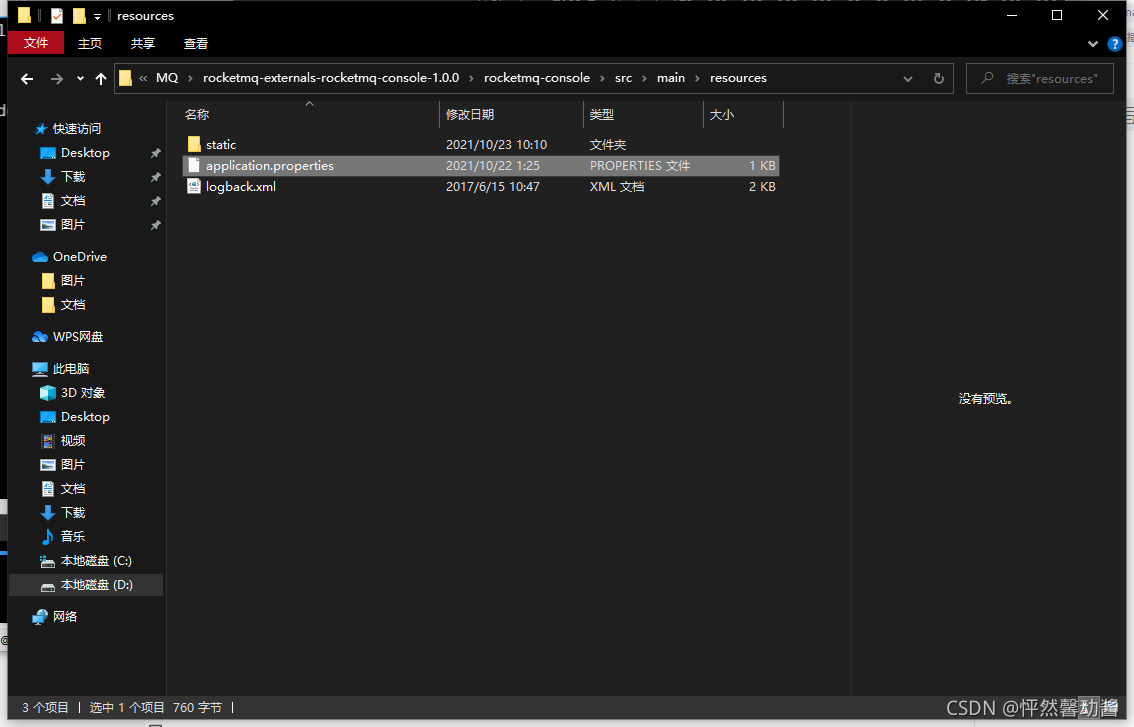The width and height of the screenshot is (1134, 727).
Task: Click the application.properties file icon
Action: (x=194, y=166)
